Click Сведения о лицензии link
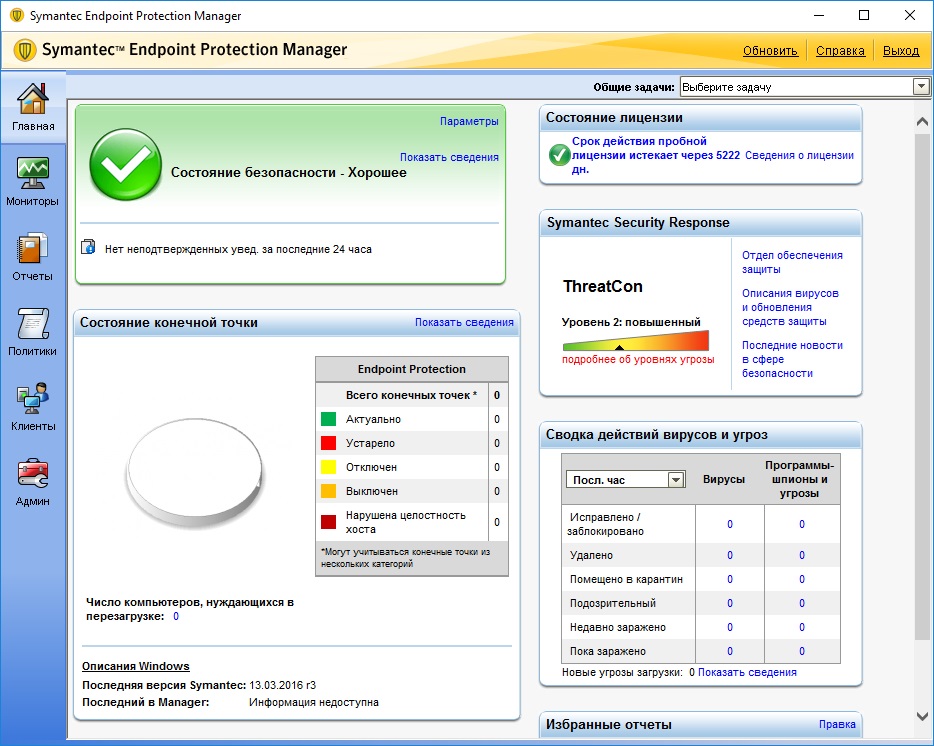The image size is (934, 746). coord(799,155)
